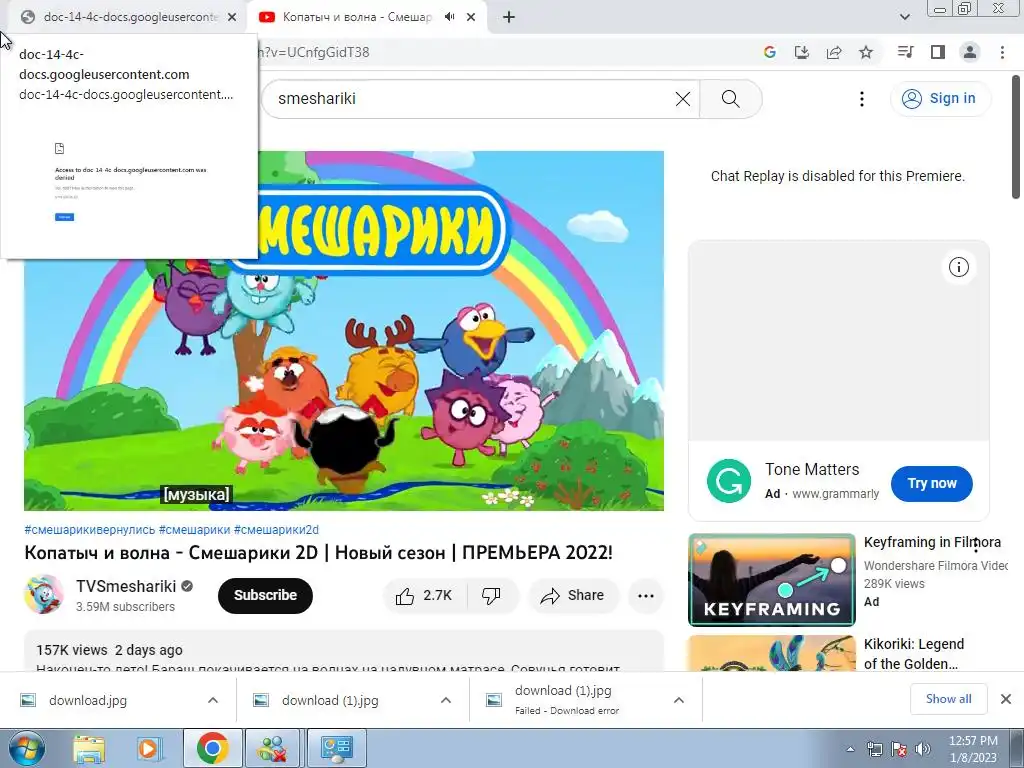Mute the YouTube tab audio icon

pyautogui.click(x=449, y=17)
